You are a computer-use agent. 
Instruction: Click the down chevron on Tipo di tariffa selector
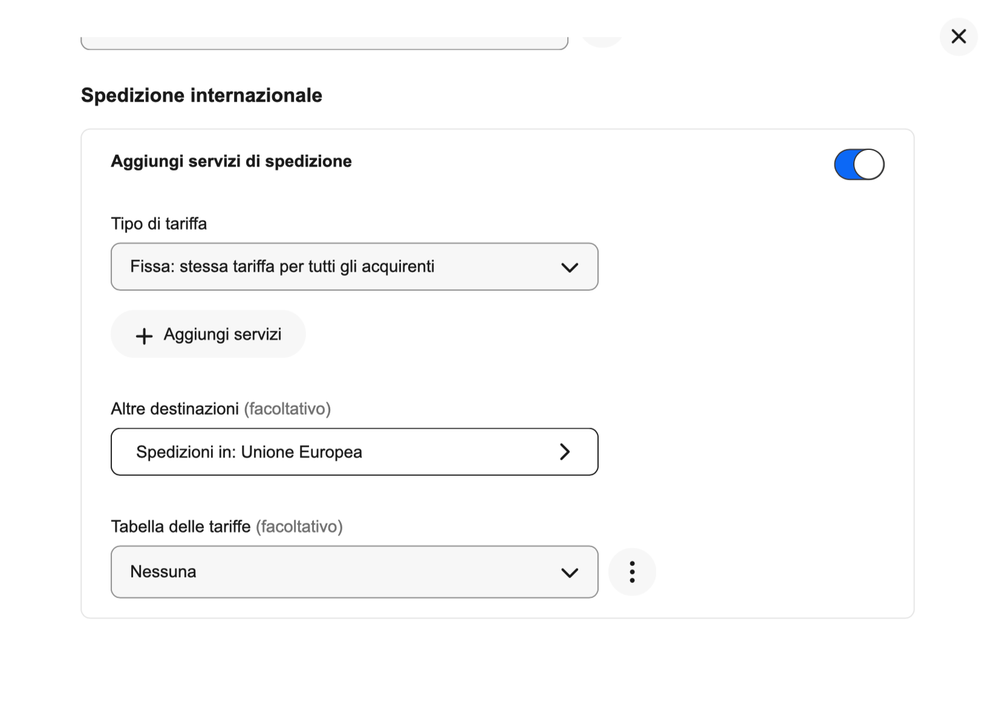click(570, 267)
